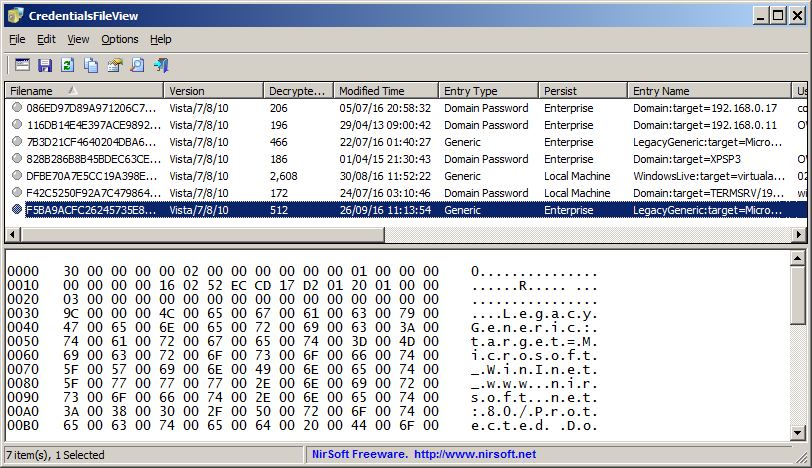Sort by the Decrypted size column header
Image resolution: width=812 pixels, height=468 pixels.
point(298,91)
